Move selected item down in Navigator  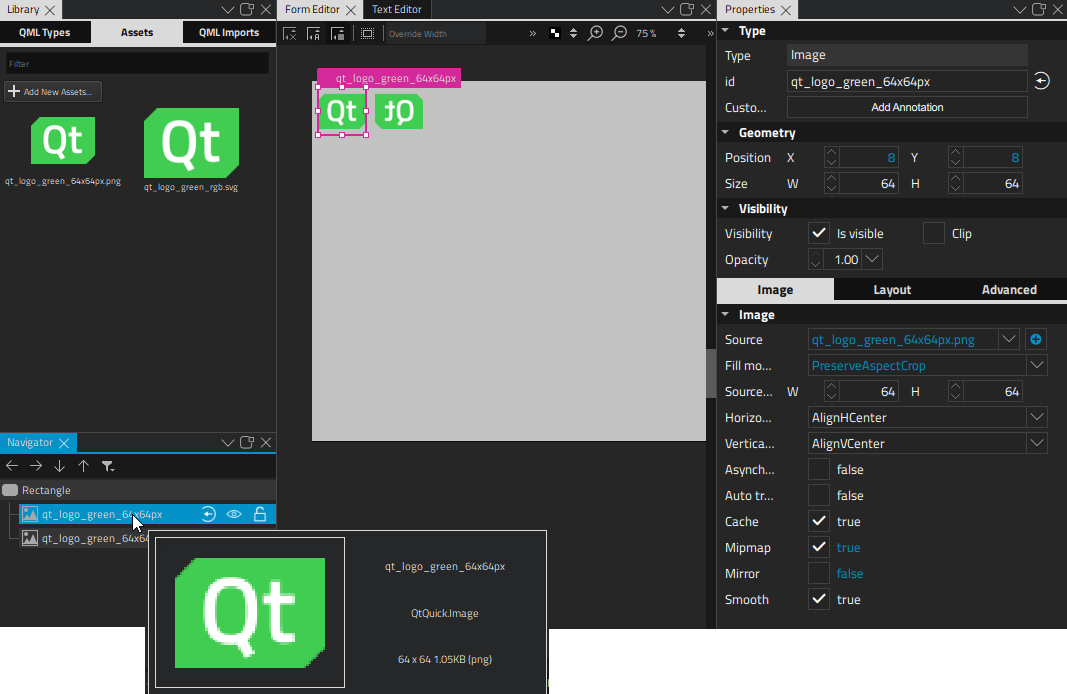click(x=60, y=466)
